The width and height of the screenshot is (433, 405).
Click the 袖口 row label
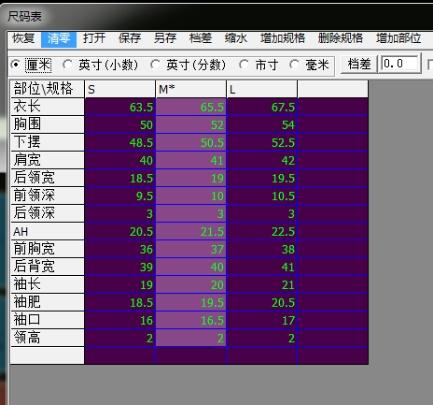click(x=47, y=320)
